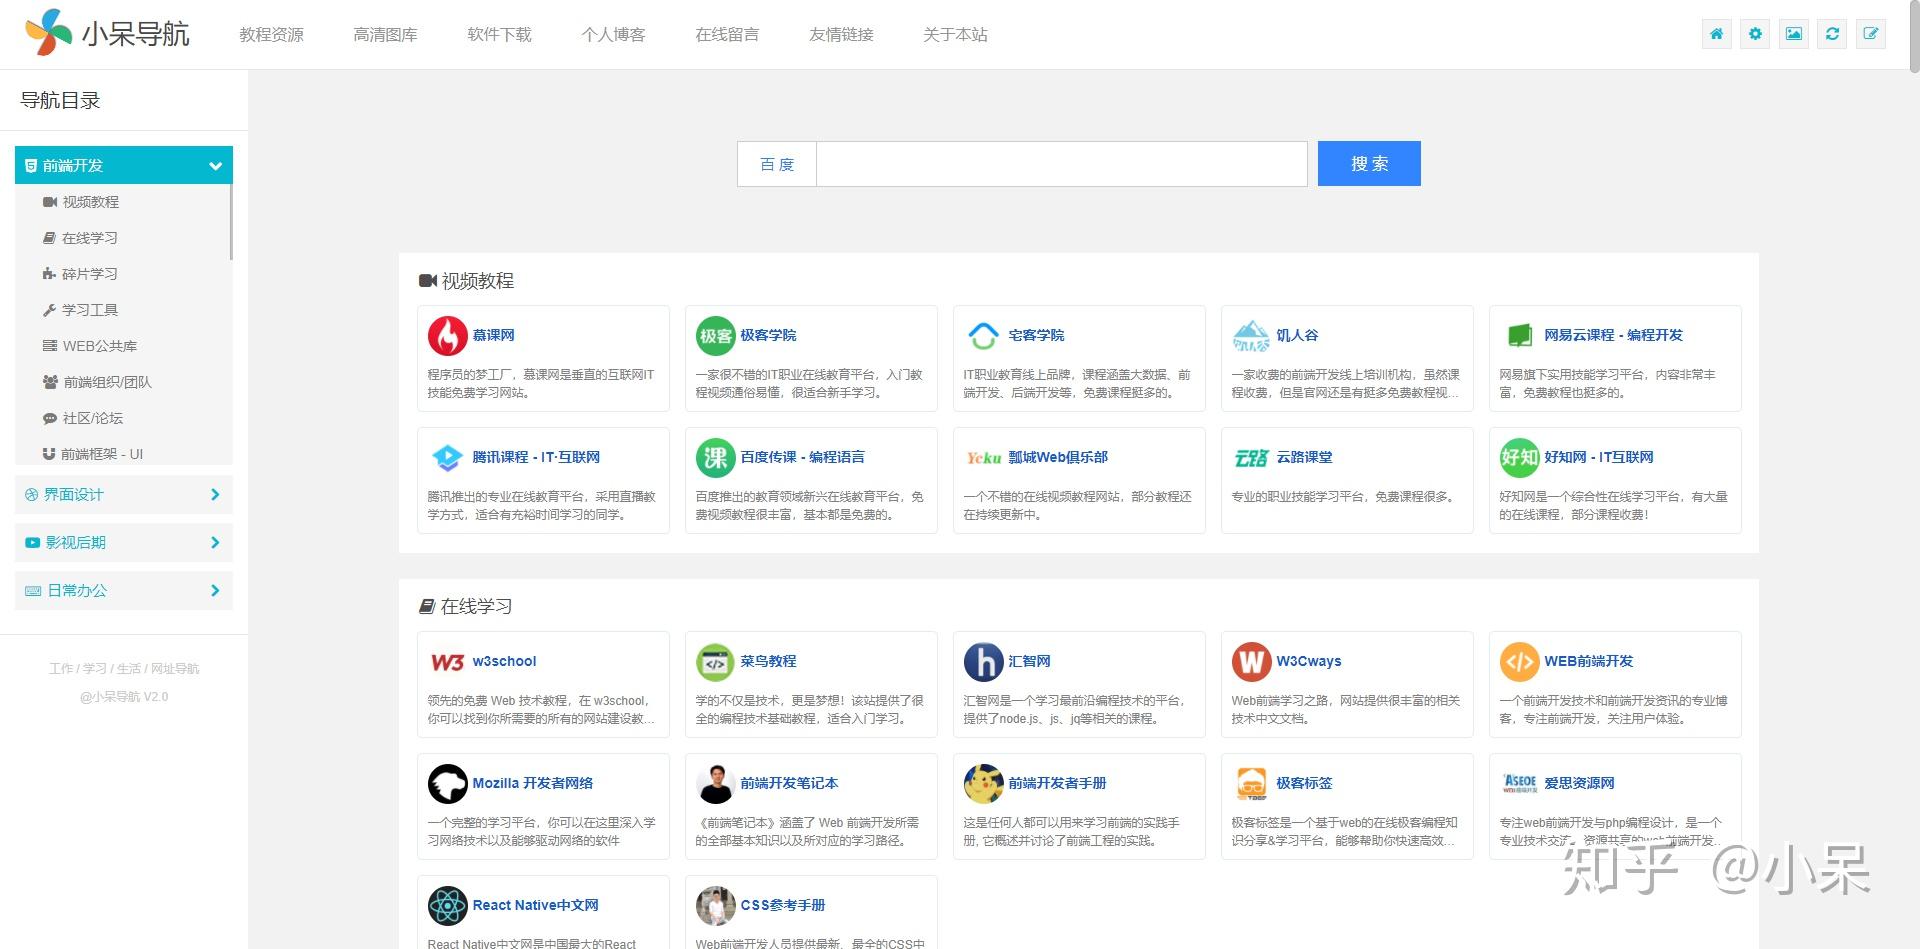The width and height of the screenshot is (1920, 949).
Task: Open 软件下载 in the top menu
Action: [x=499, y=34]
